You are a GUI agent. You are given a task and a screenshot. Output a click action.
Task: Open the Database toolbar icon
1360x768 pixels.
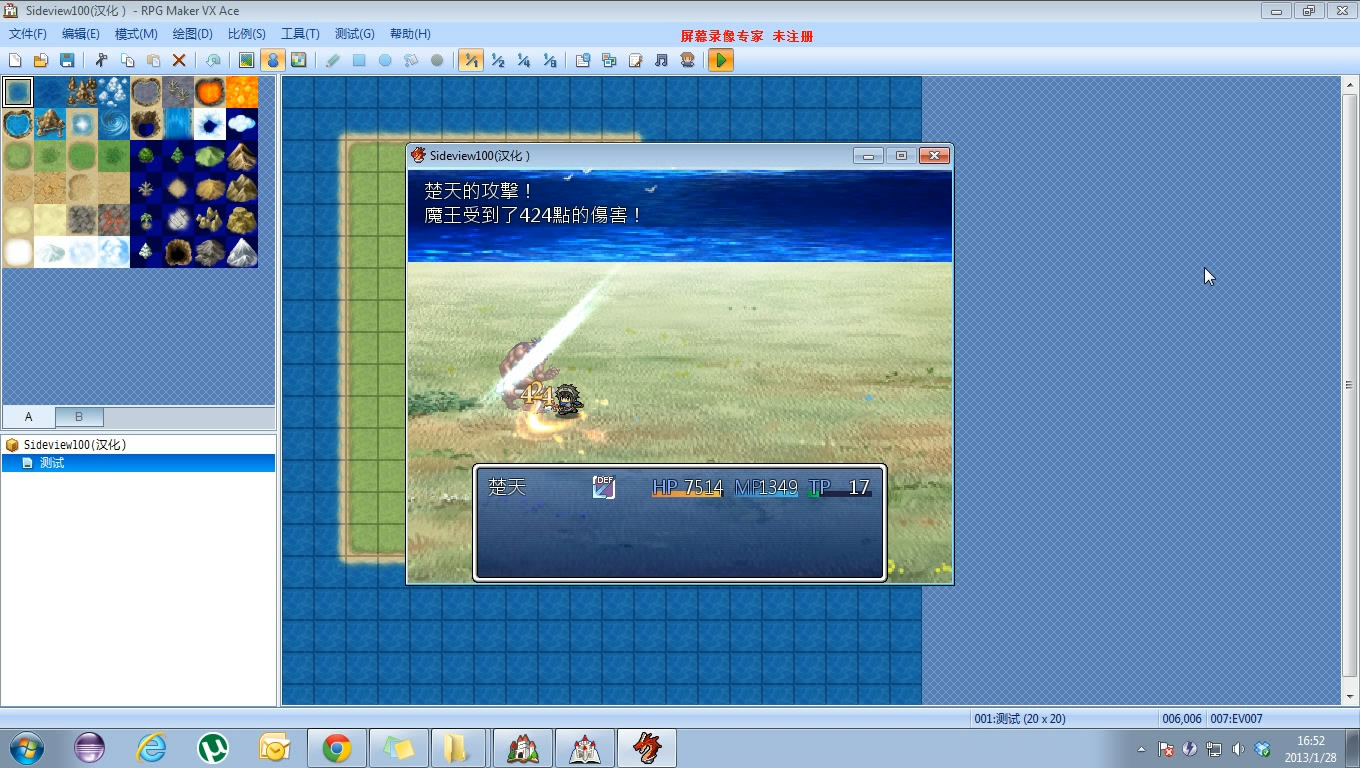(583, 60)
